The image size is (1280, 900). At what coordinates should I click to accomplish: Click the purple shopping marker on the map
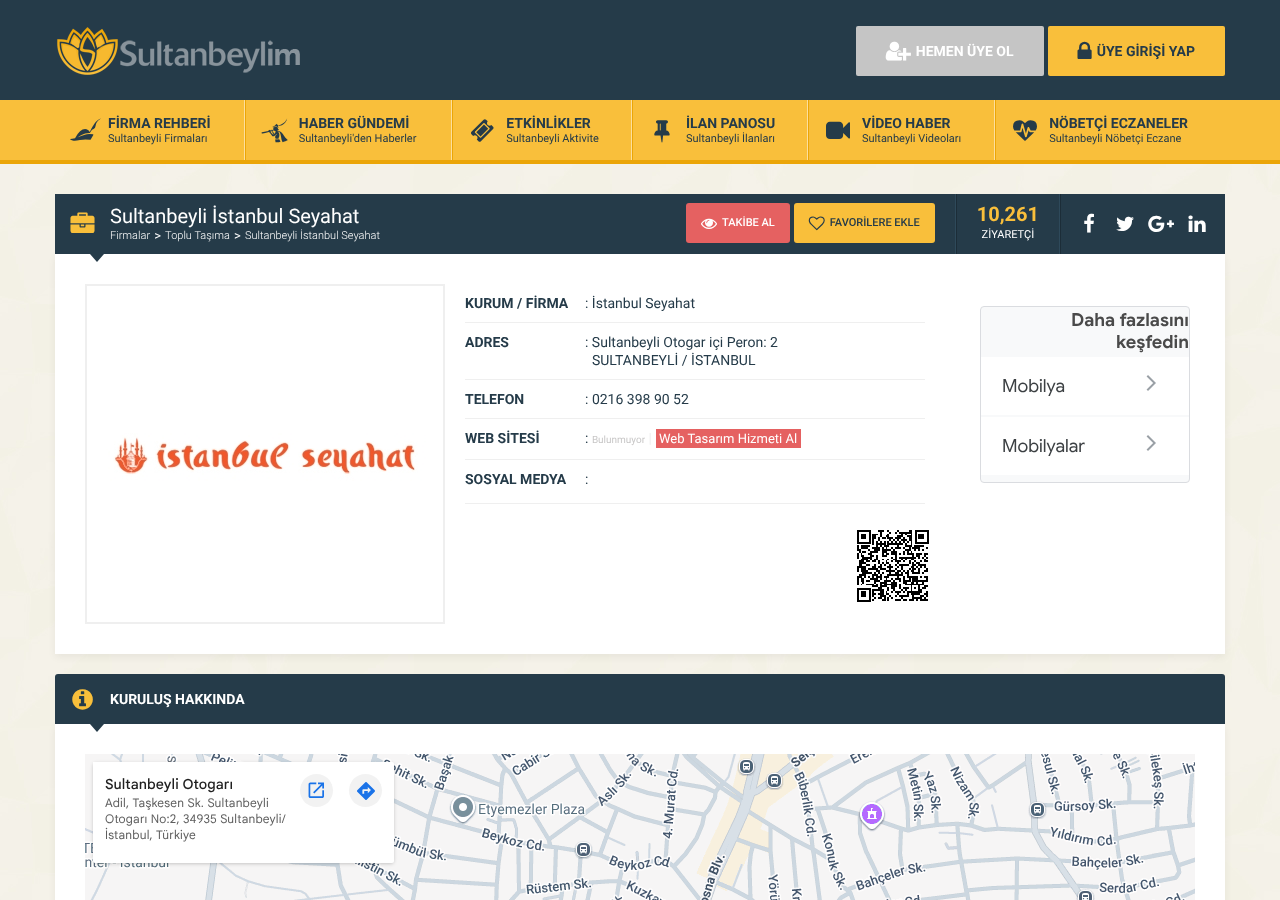872,814
